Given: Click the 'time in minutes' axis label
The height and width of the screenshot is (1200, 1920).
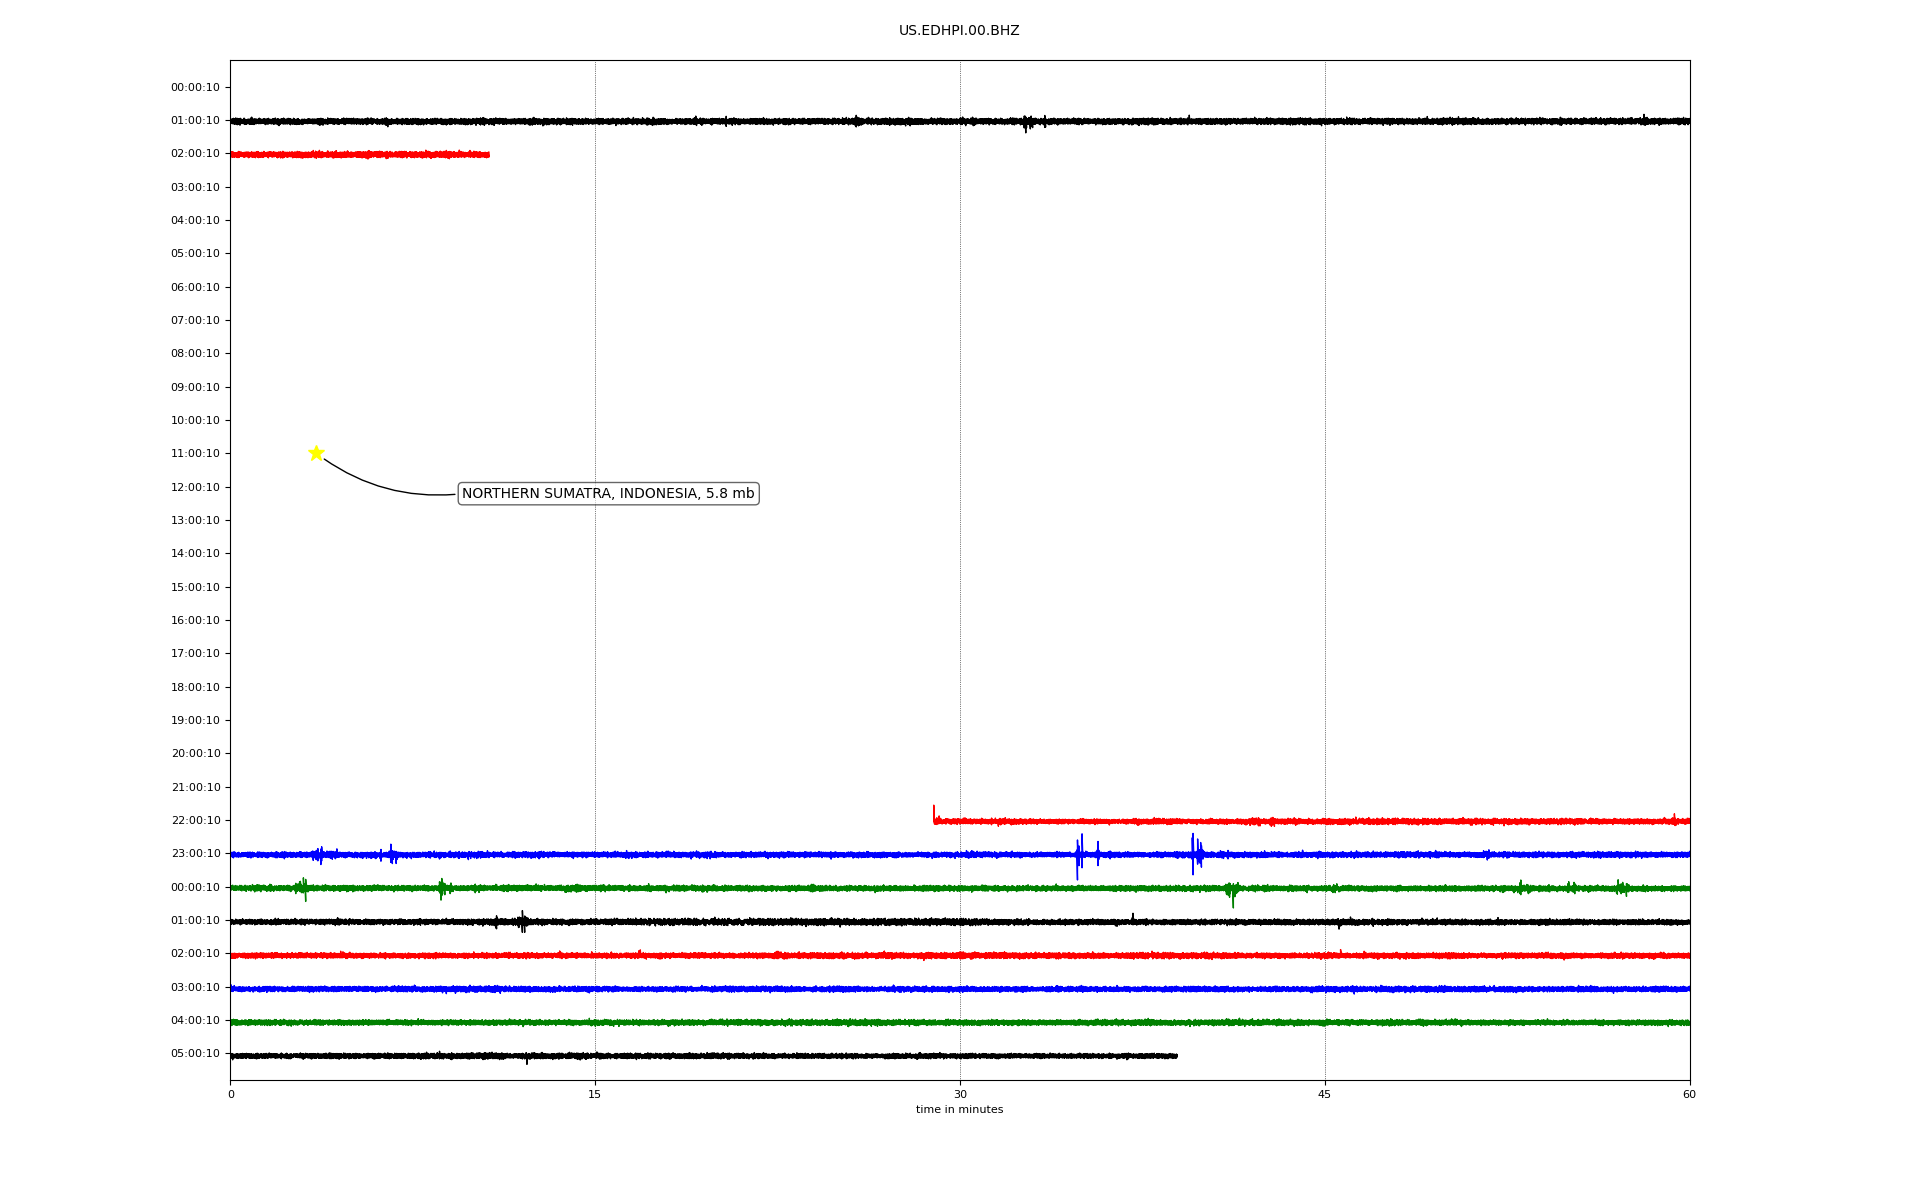Looking at the screenshot, I should click(x=959, y=1110).
